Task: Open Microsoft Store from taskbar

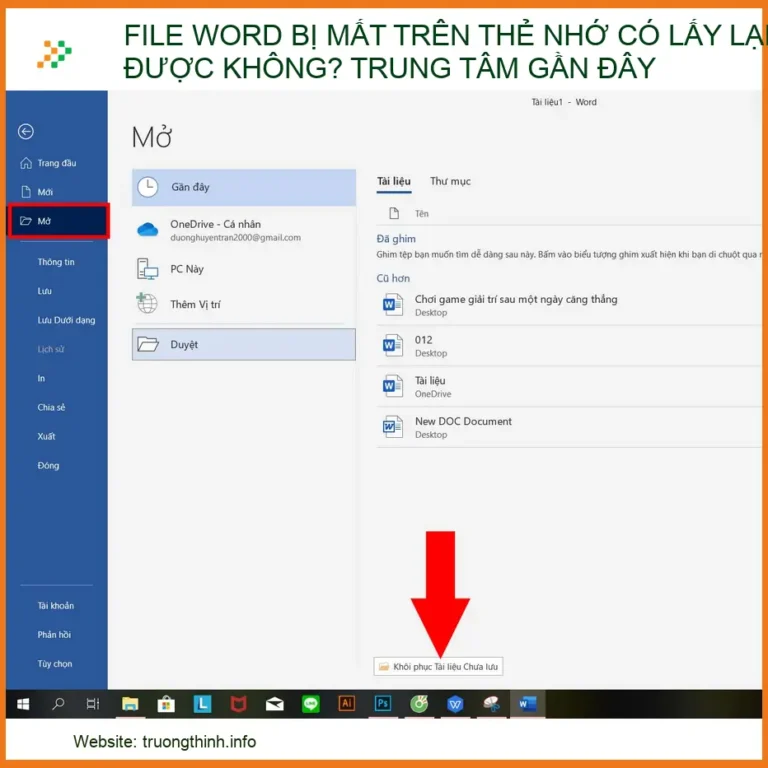Action: pyautogui.click(x=166, y=704)
